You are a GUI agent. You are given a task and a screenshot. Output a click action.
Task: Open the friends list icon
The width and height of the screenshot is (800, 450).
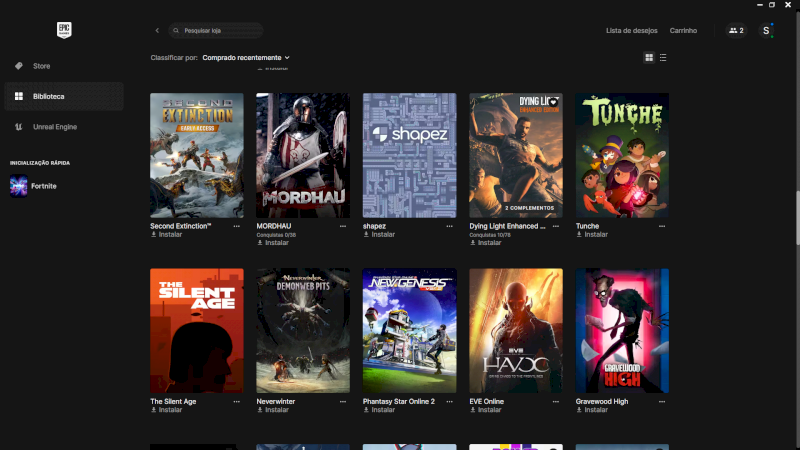tap(736, 31)
